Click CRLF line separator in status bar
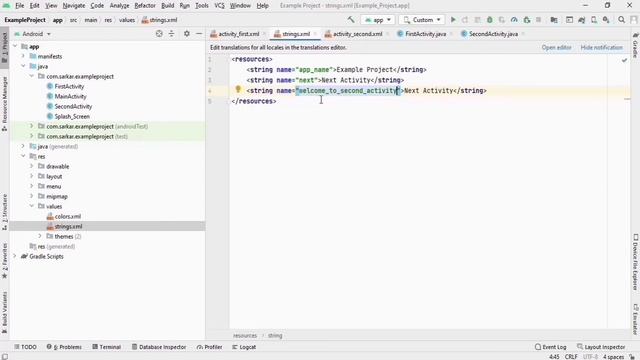This screenshot has width=640, height=360. [571, 357]
